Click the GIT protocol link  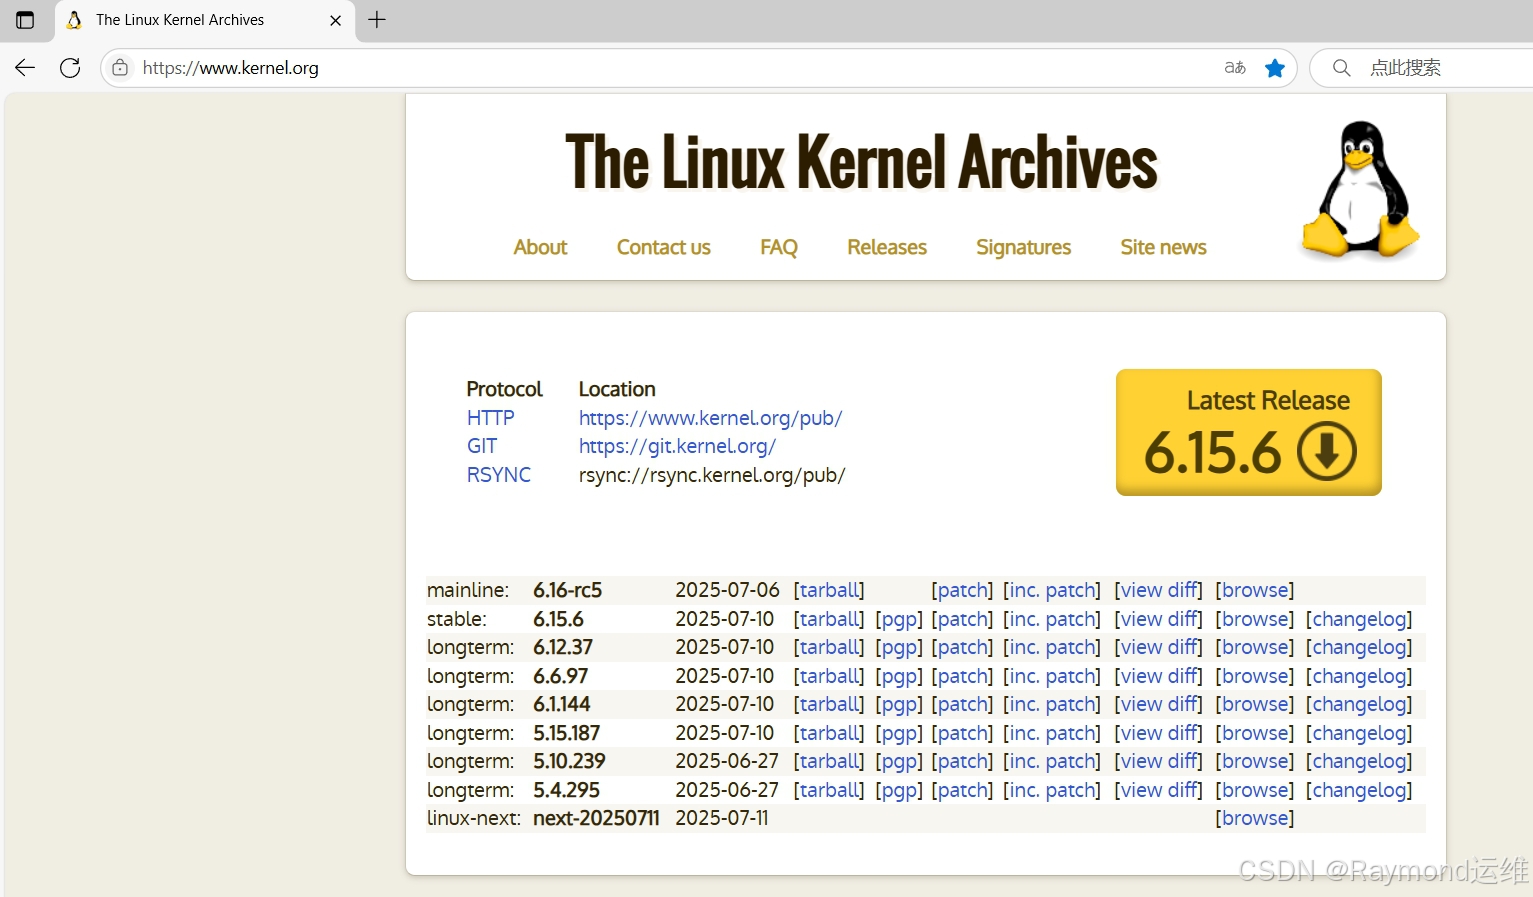[x=482, y=446]
